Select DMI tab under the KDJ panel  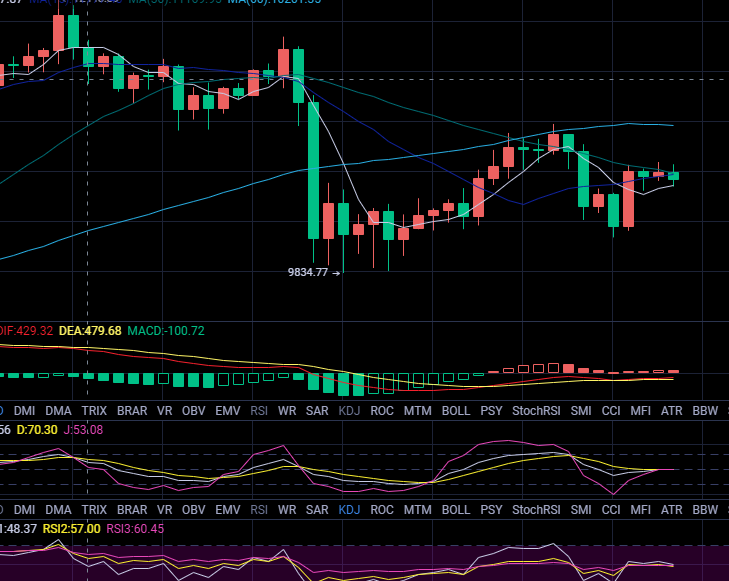tap(25, 509)
